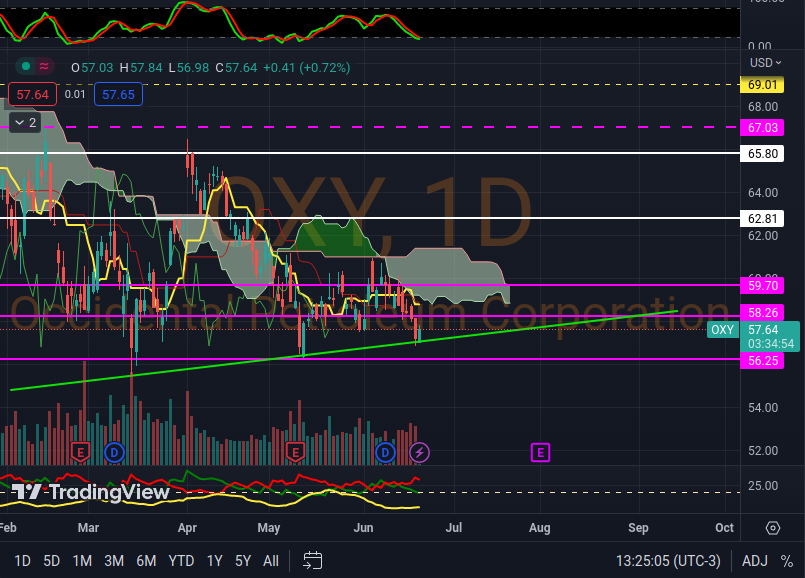Open the blue dividend D marker in March
This screenshot has height=578, width=805.
pos(114,453)
